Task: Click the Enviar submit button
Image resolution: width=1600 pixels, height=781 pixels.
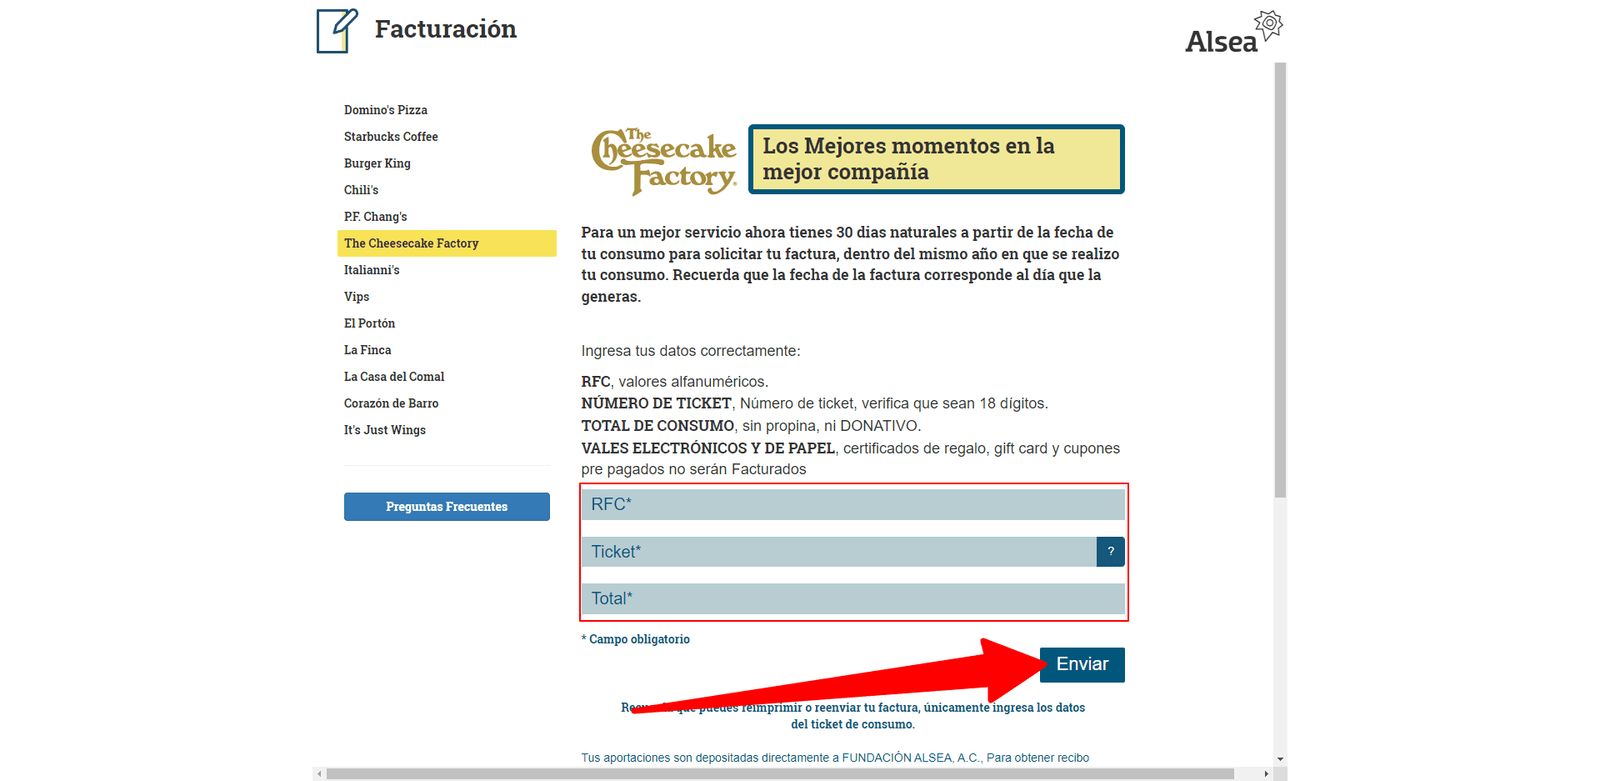Action: (x=1082, y=665)
